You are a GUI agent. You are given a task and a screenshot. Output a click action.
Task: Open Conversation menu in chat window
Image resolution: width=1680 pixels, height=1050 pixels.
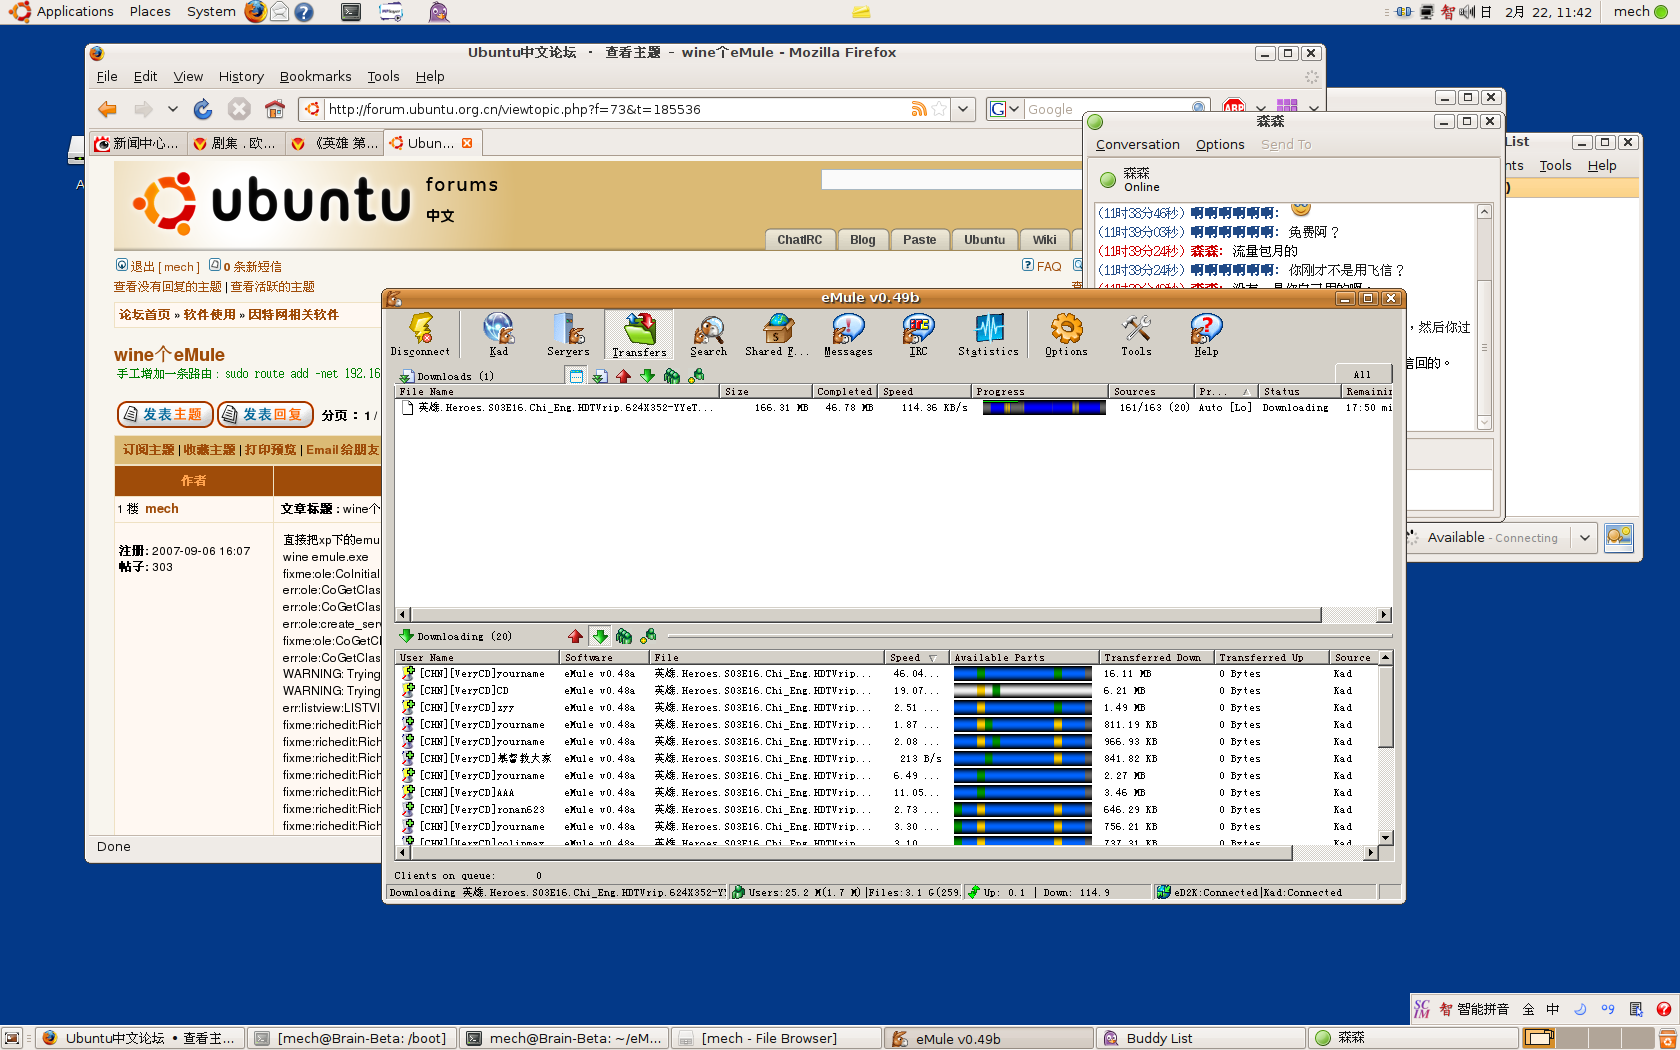point(1137,144)
